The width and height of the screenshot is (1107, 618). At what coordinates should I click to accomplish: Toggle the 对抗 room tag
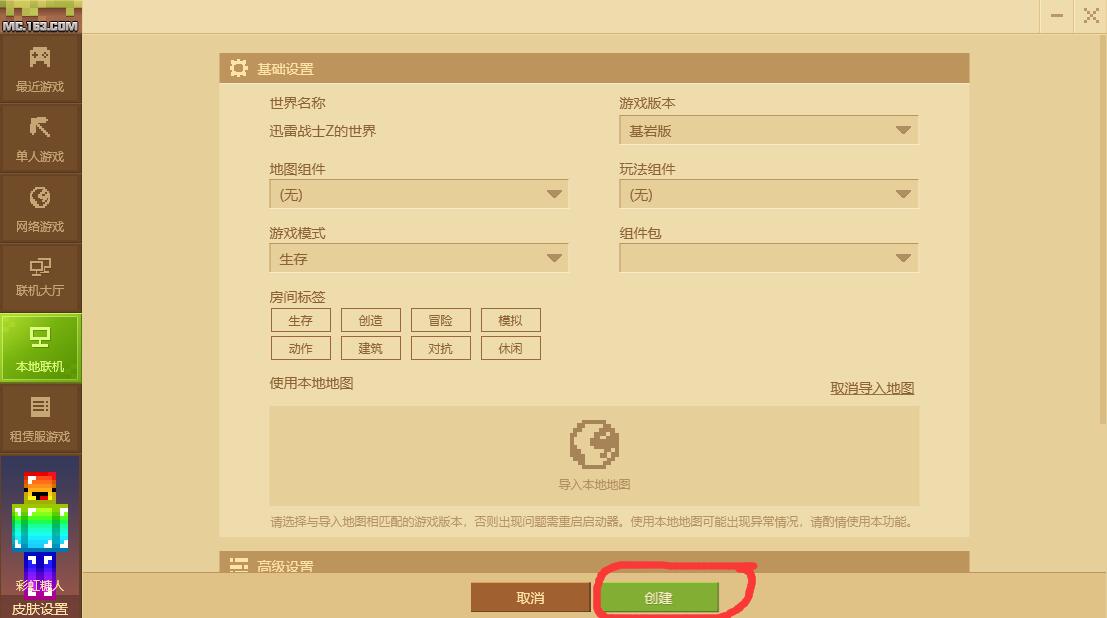point(441,348)
